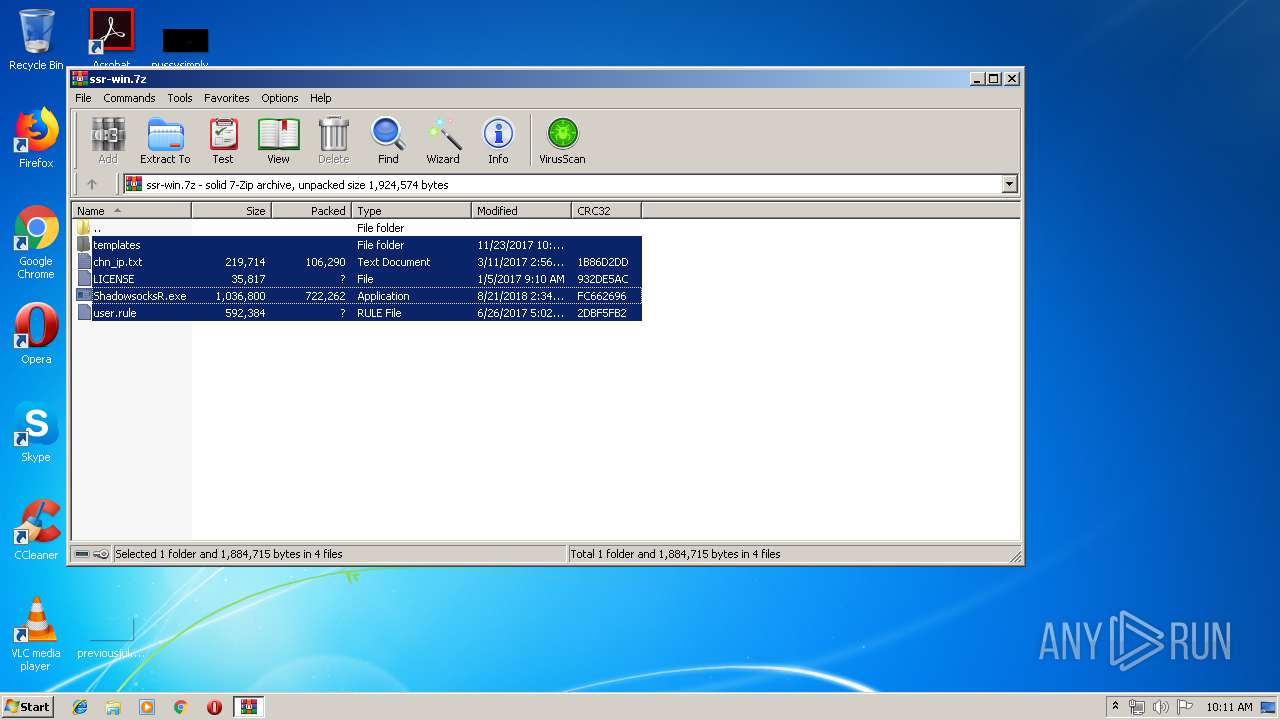Select user.rule file
Screen dimensions: 1280x720
point(357,313)
